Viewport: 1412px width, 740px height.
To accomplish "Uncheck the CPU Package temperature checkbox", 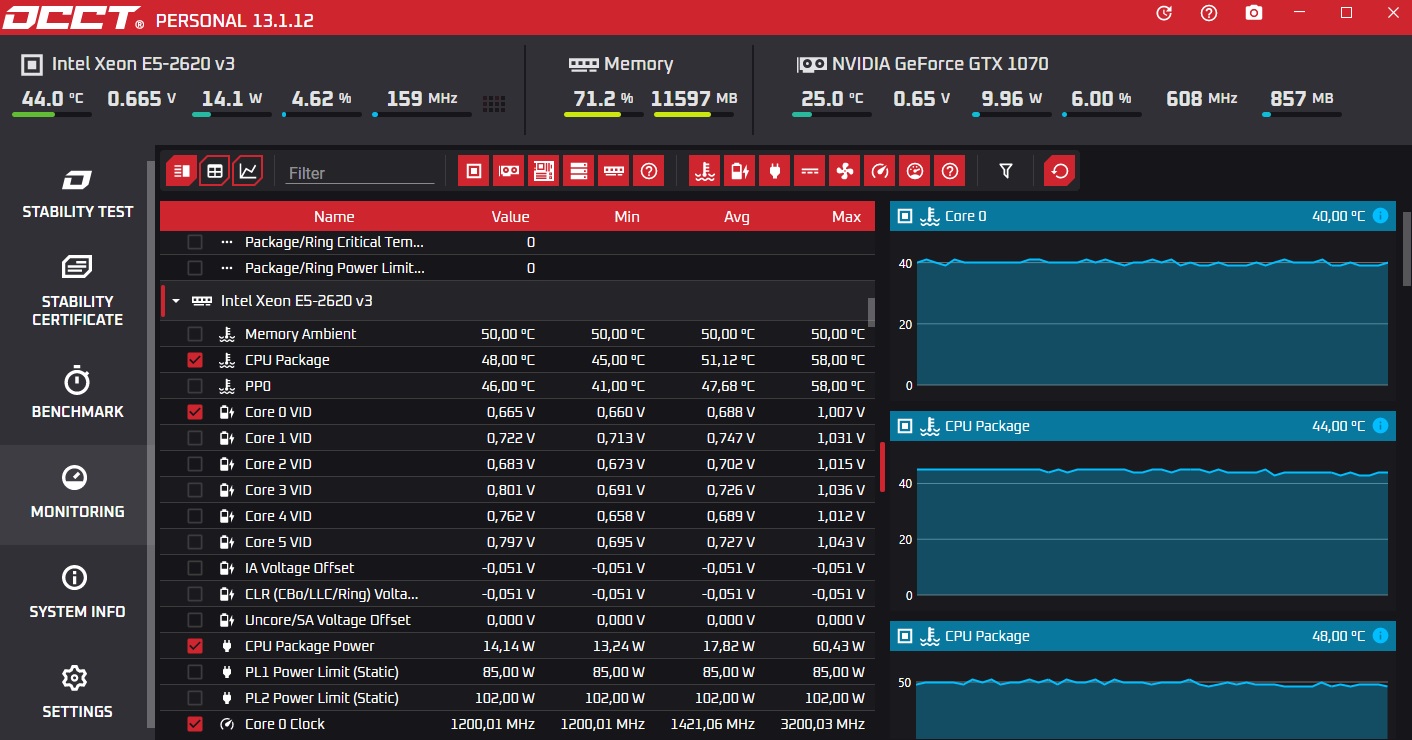I will [x=195, y=360].
